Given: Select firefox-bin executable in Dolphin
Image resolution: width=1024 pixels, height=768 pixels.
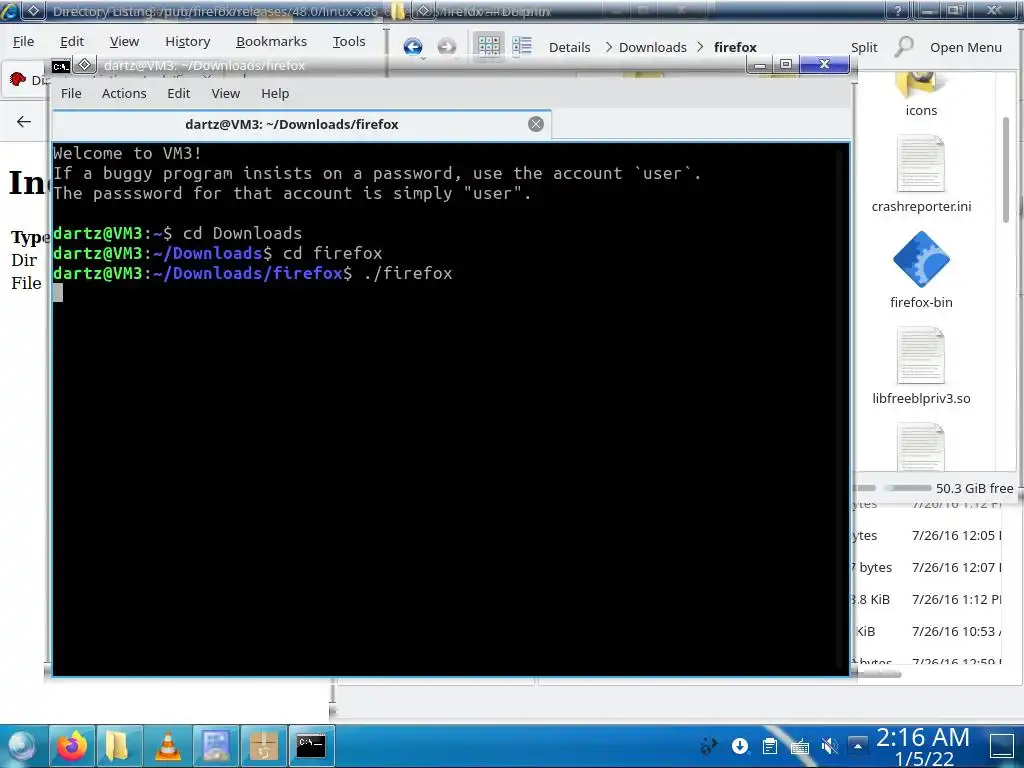Looking at the screenshot, I should (921, 270).
